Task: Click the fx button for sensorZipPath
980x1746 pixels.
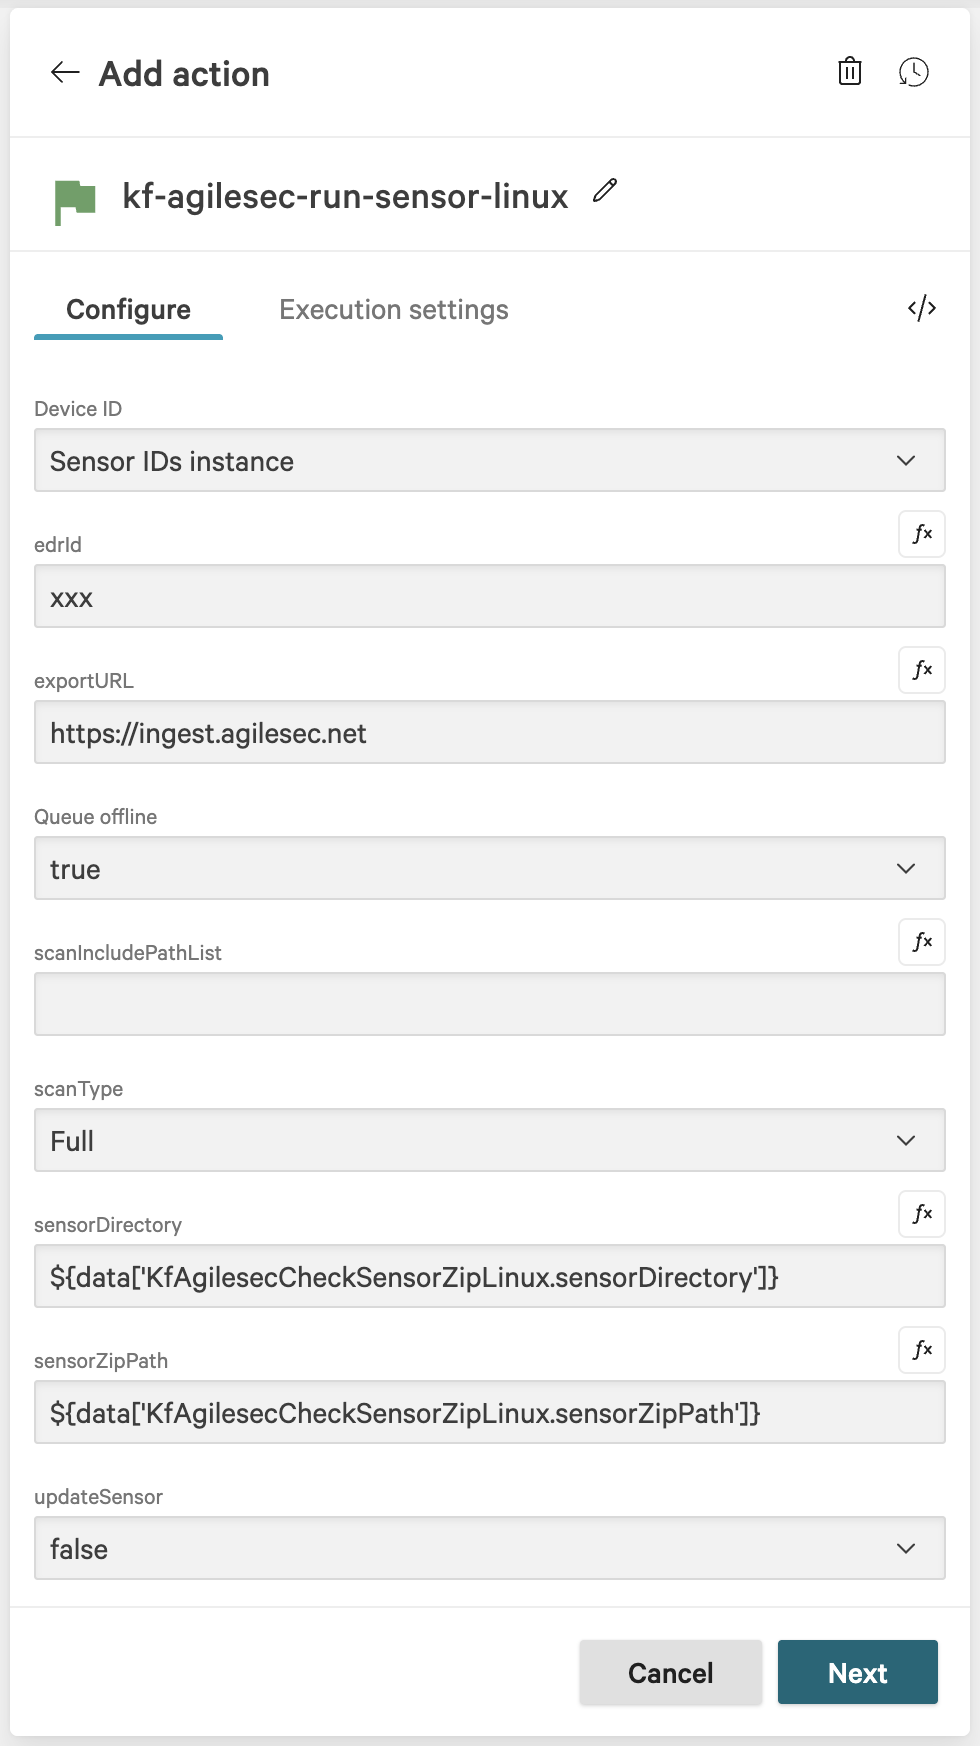Action: tap(922, 1350)
